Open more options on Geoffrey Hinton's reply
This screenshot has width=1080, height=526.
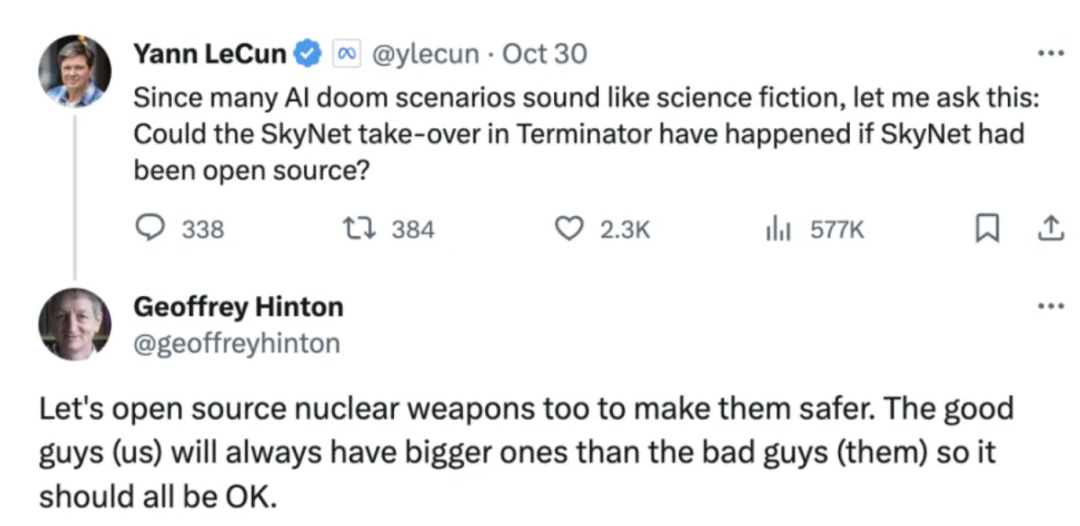pyautogui.click(x=1052, y=306)
